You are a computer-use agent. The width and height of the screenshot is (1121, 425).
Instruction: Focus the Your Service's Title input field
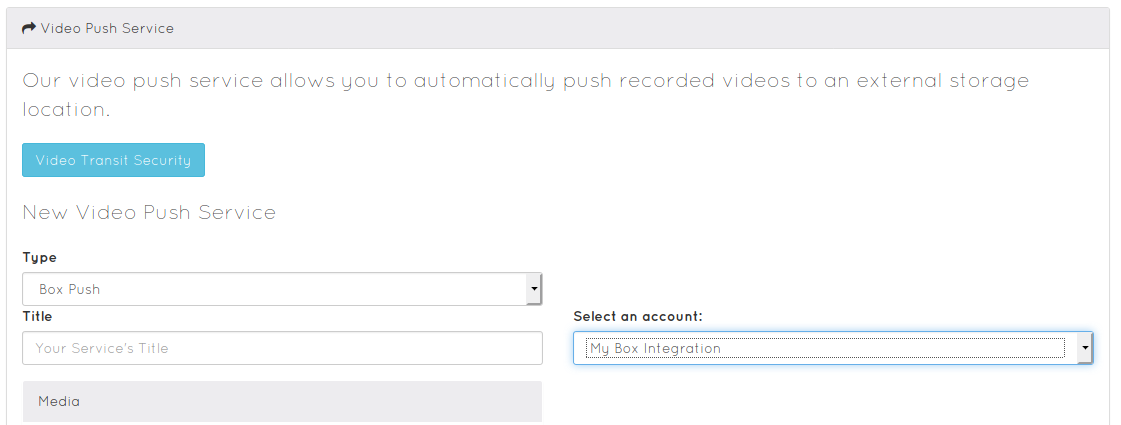point(282,348)
